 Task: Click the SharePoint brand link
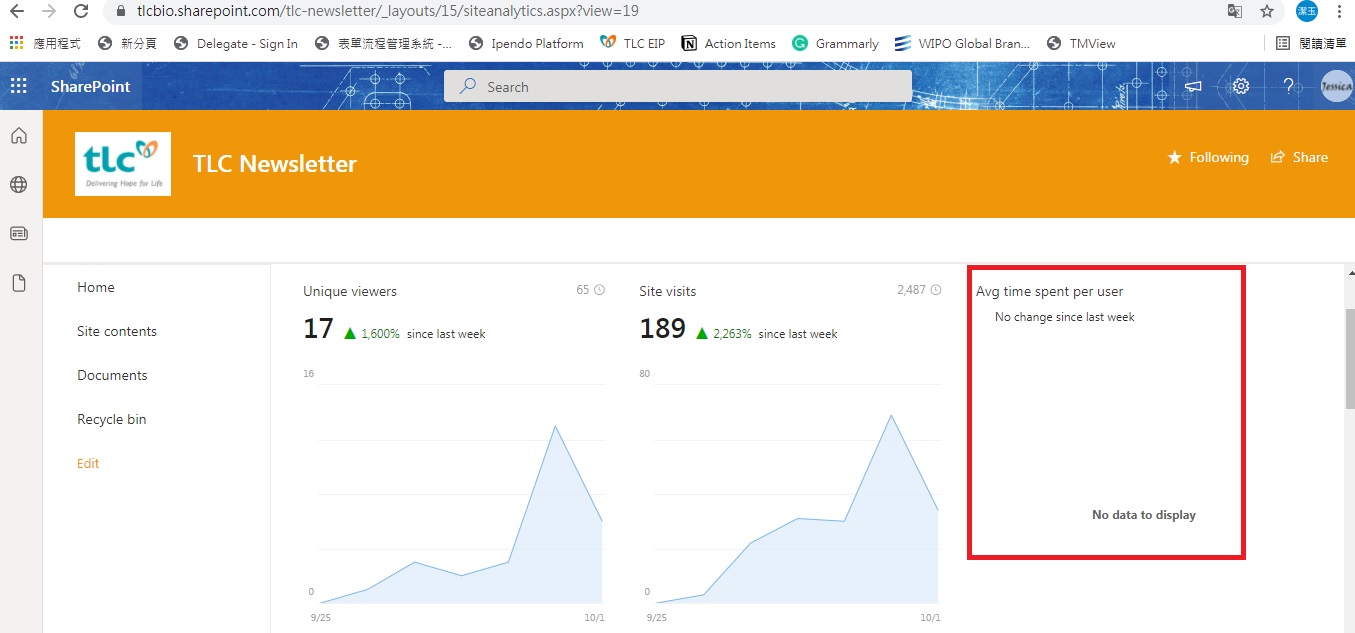point(91,87)
